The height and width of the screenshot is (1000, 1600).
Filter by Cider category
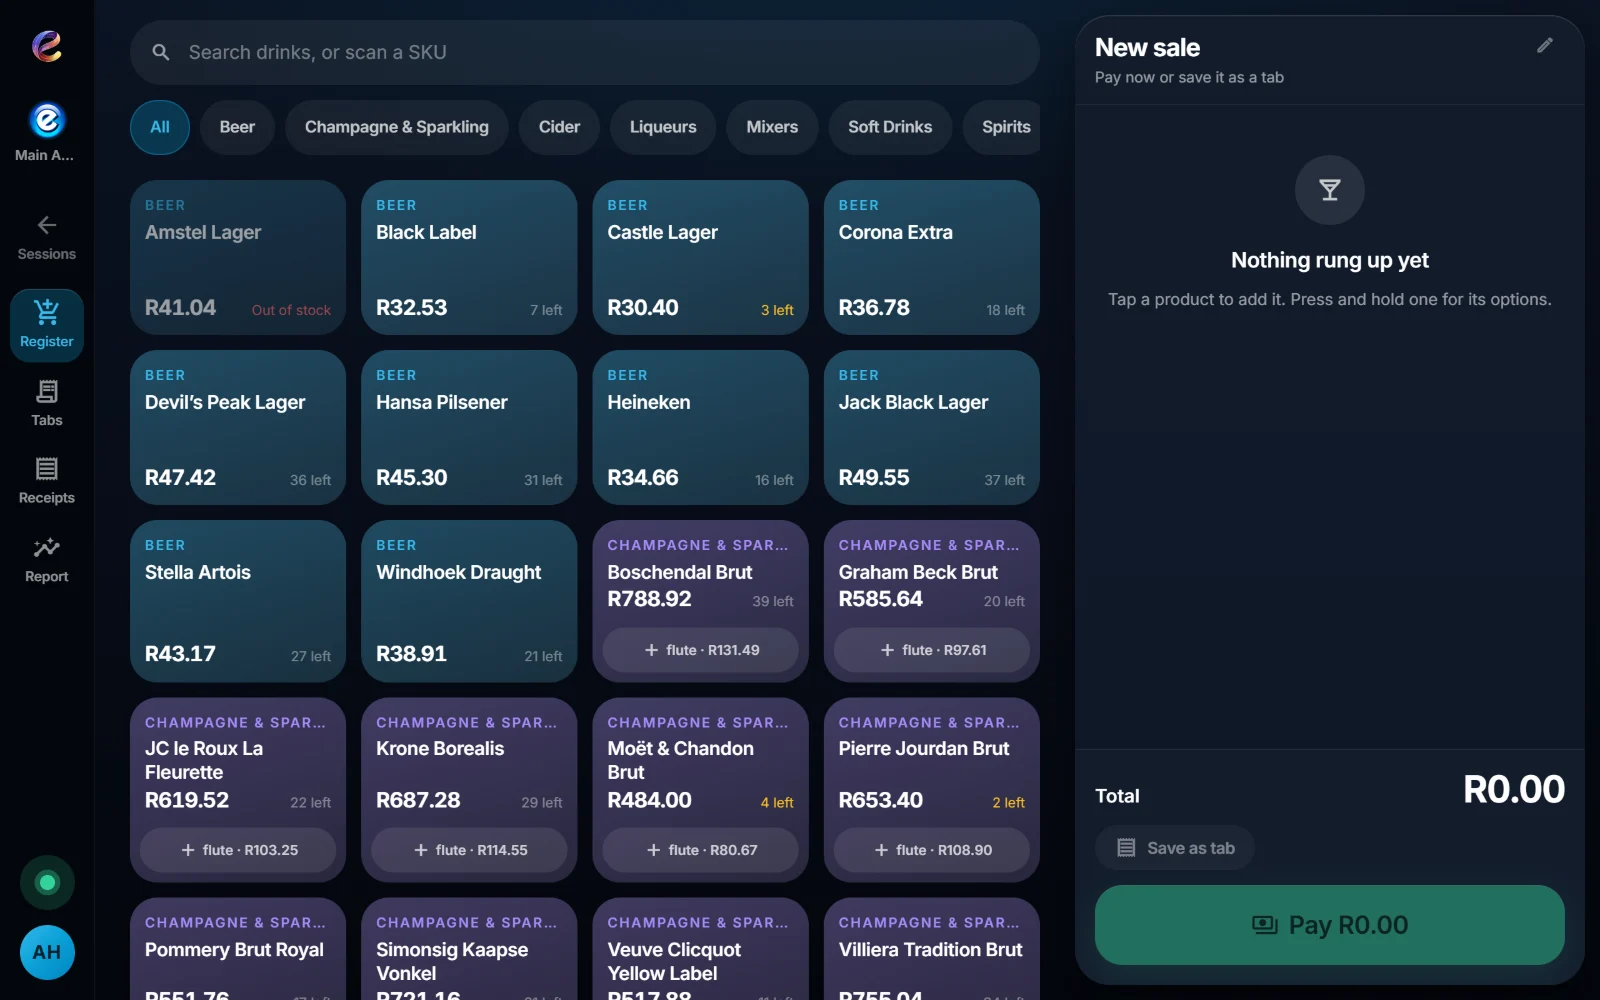pos(559,127)
